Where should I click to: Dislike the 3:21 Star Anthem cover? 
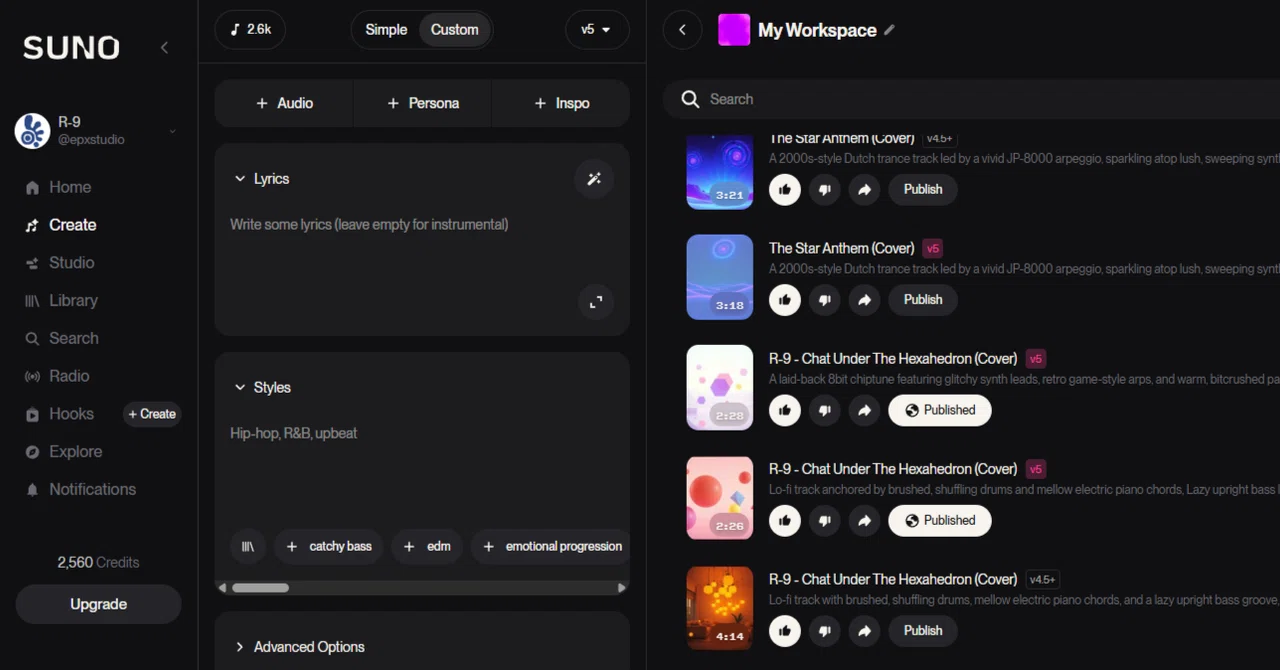click(824, 189)
